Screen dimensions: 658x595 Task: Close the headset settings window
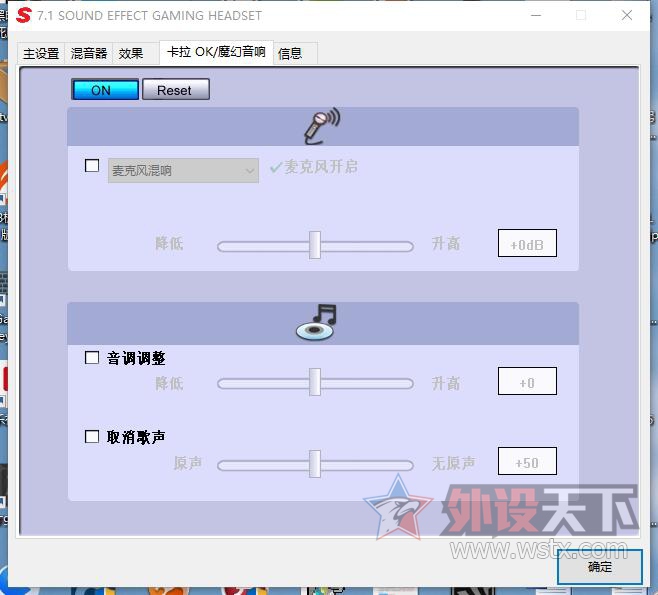click(627, 16)
